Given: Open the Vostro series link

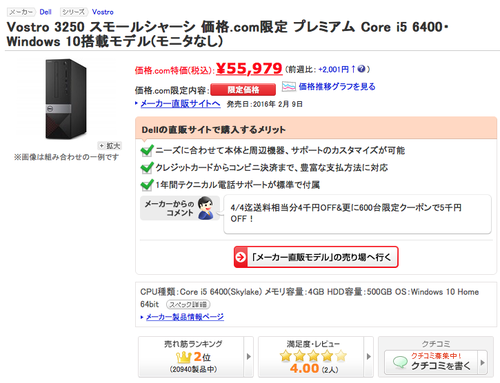Looking at the screenshot, I should point(103,12).
